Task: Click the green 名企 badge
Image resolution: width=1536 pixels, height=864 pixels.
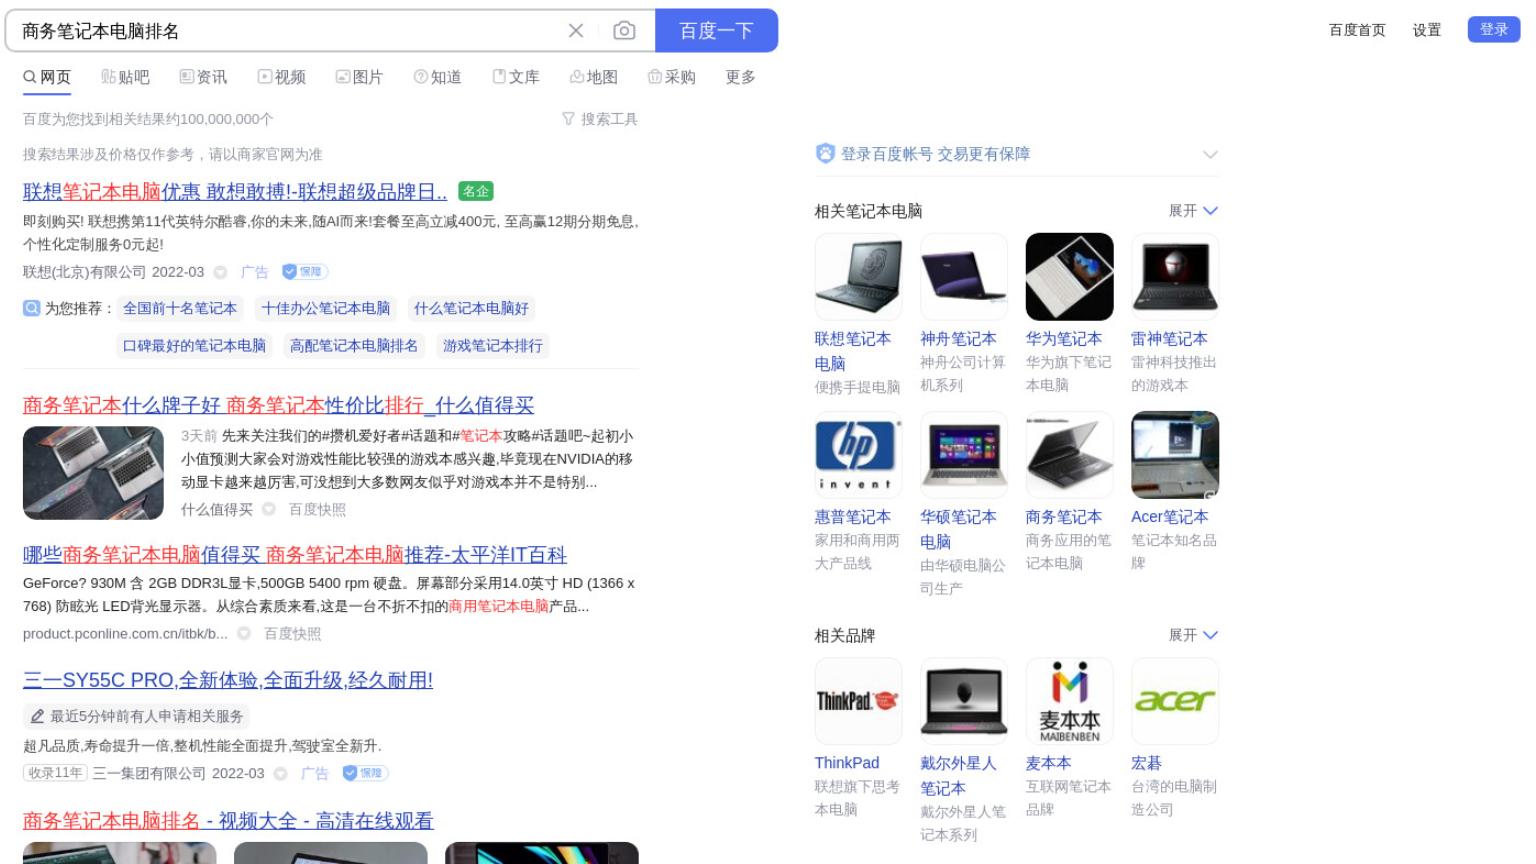Action: point(475,191)
